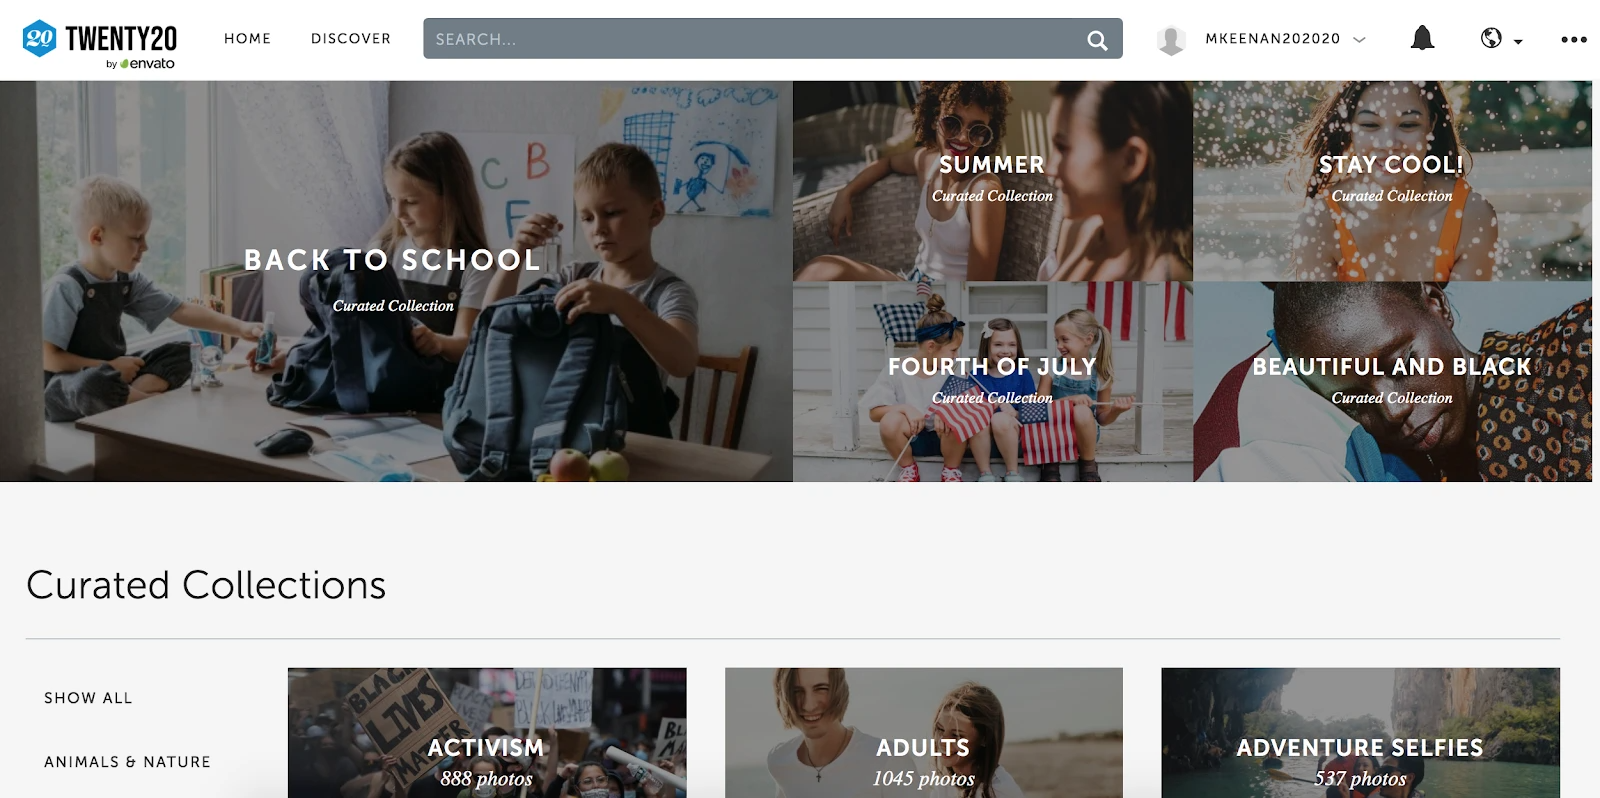Open the Back to School collection
Viewport: 1600px width, 798px height.
coord(396,281)
